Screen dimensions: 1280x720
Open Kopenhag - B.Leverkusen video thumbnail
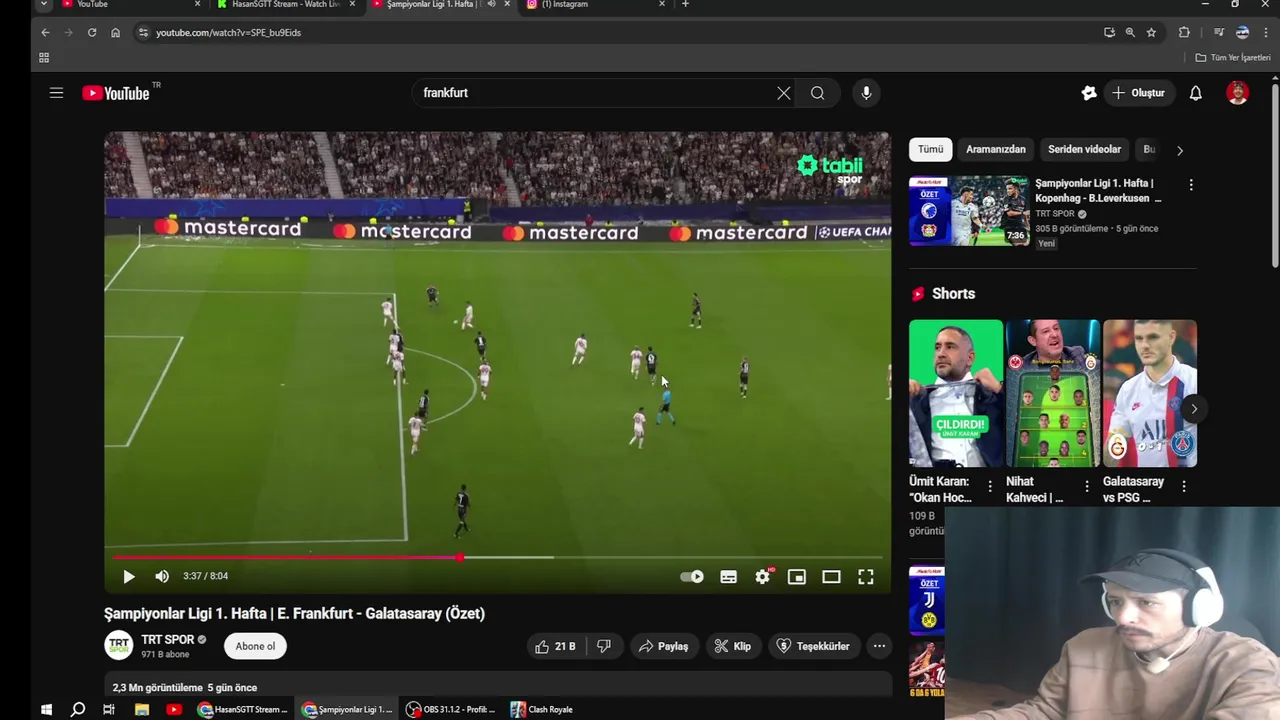pos(969,211)
